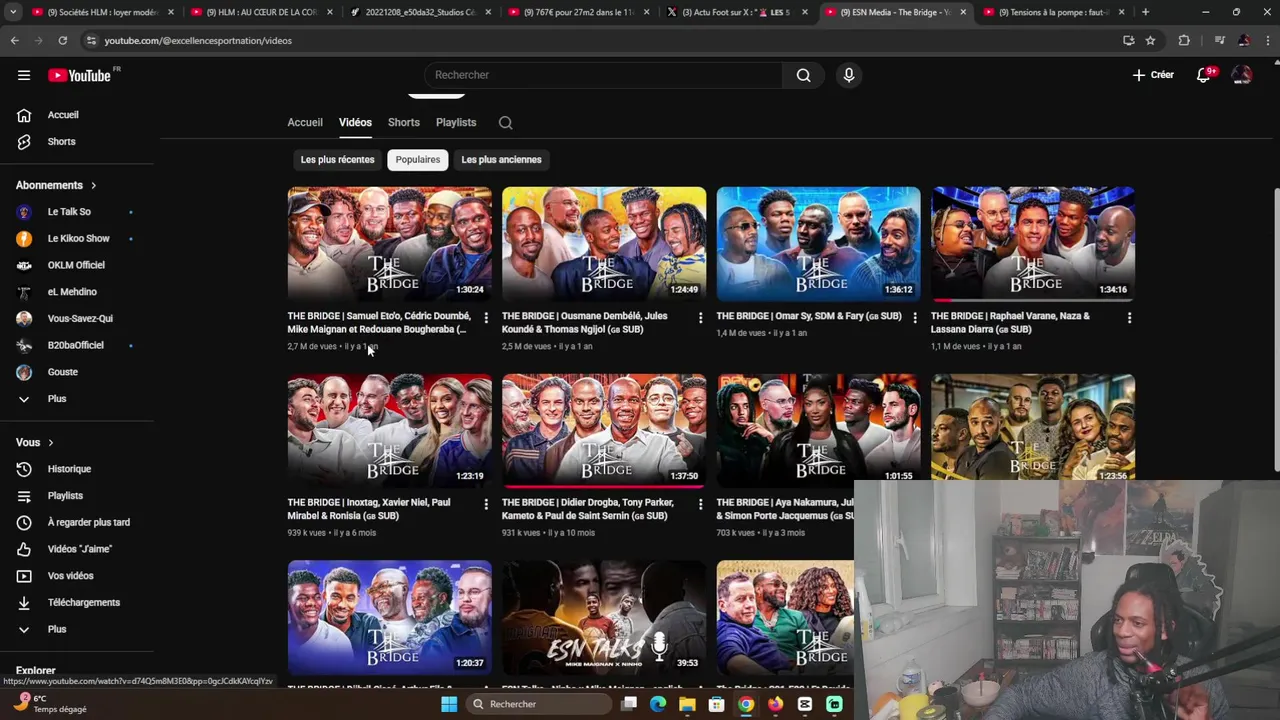
Task: Switch to ESN Media browser tab
Action: click(895, 12)
